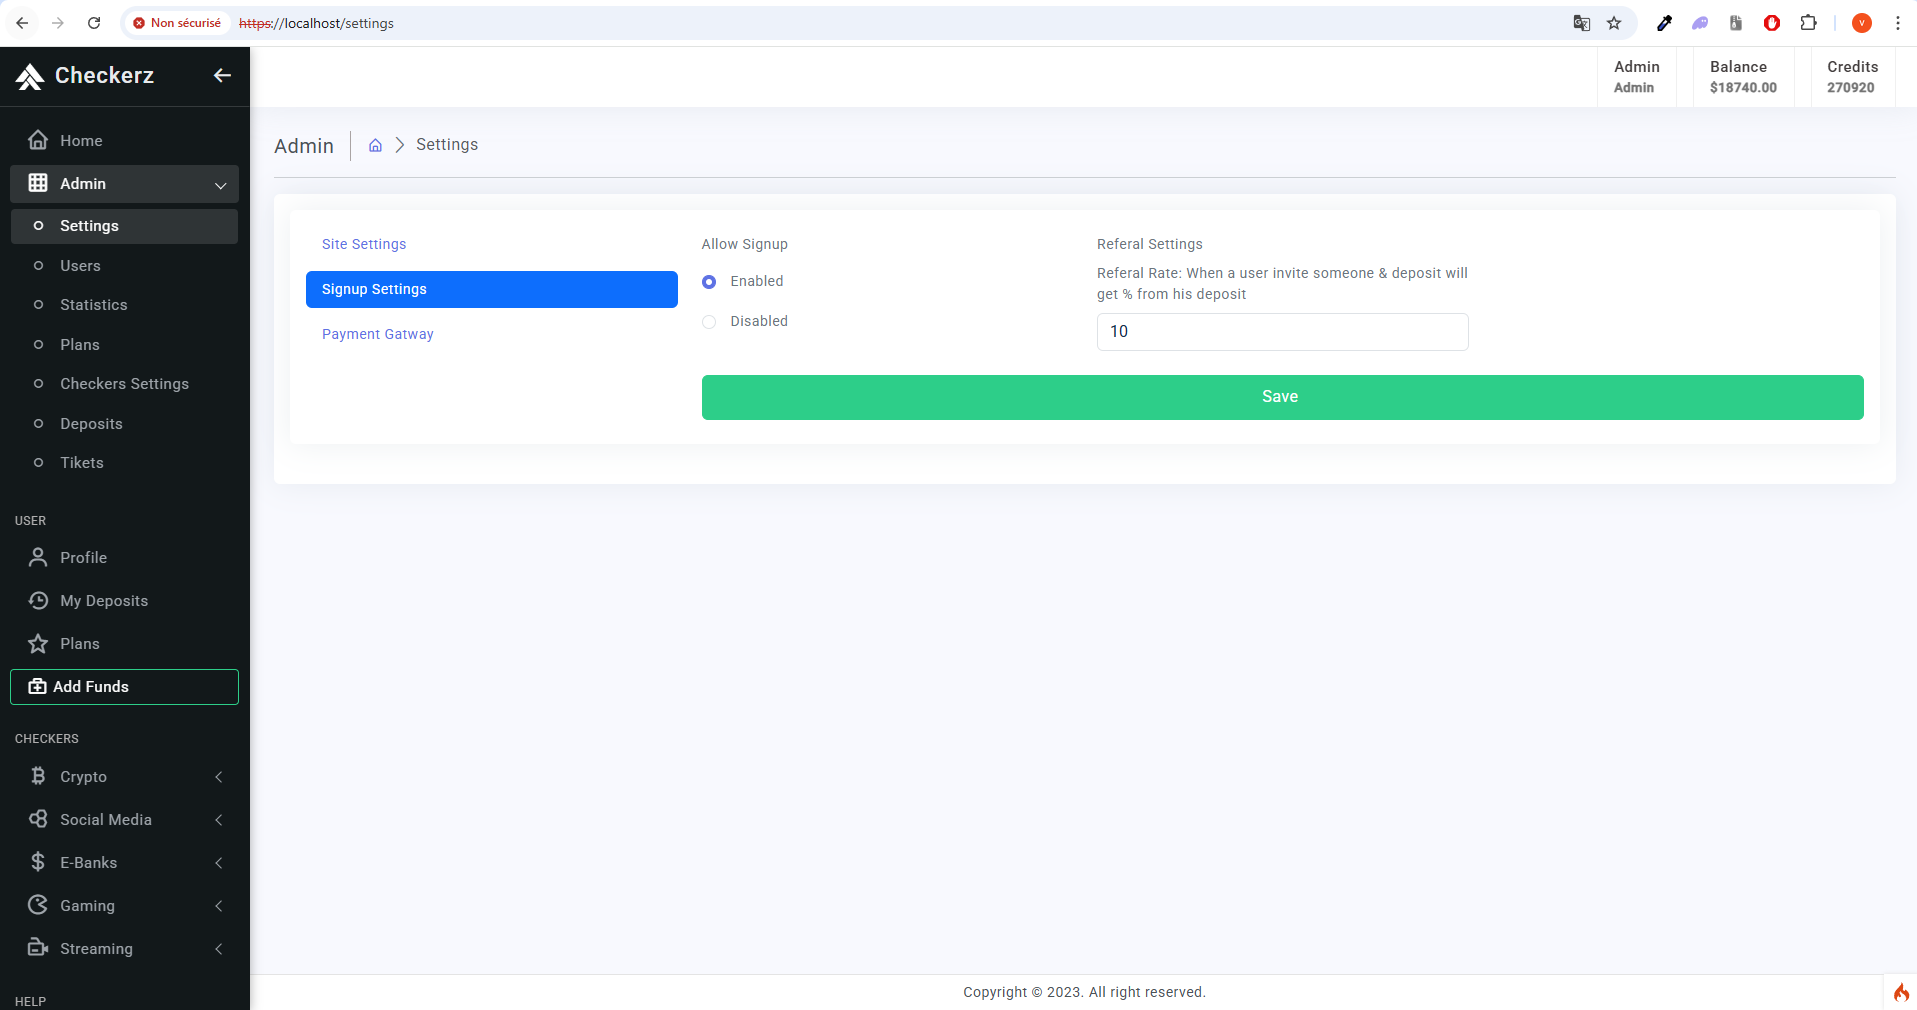Image resolution: width=1917 pixels, height=1010 pixels.
Task: Collapse the Admin menu chevron
Action: click(x=220, y=185)
